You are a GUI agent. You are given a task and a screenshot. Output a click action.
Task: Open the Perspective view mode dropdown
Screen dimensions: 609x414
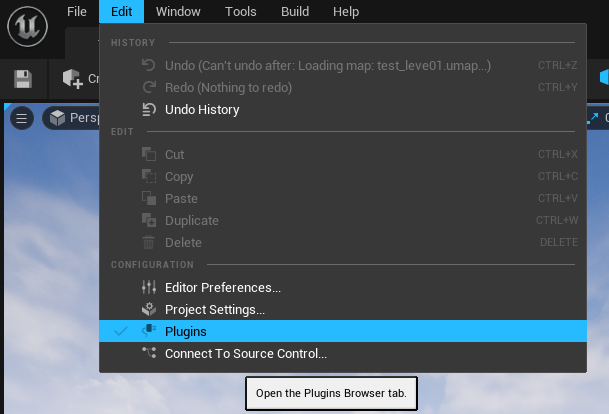(x=72, y=118)
